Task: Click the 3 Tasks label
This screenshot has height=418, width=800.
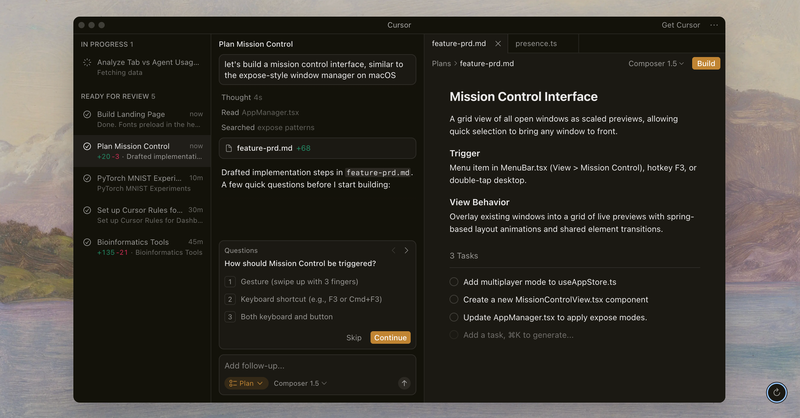Action: [x=463, y=256]
